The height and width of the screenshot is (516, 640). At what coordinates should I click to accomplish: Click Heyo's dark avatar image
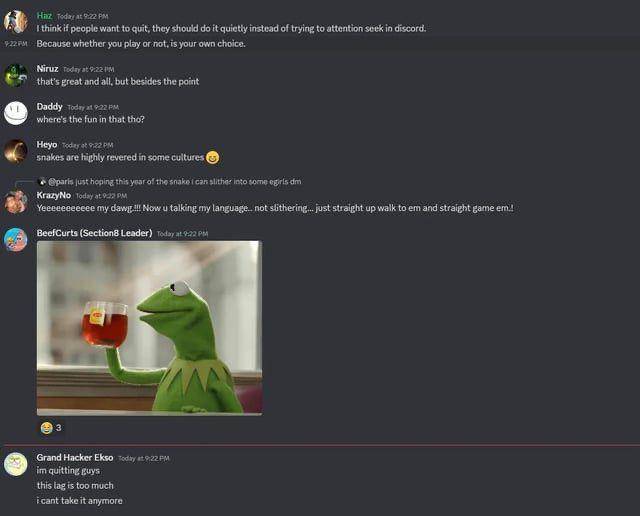coord(16,151)
